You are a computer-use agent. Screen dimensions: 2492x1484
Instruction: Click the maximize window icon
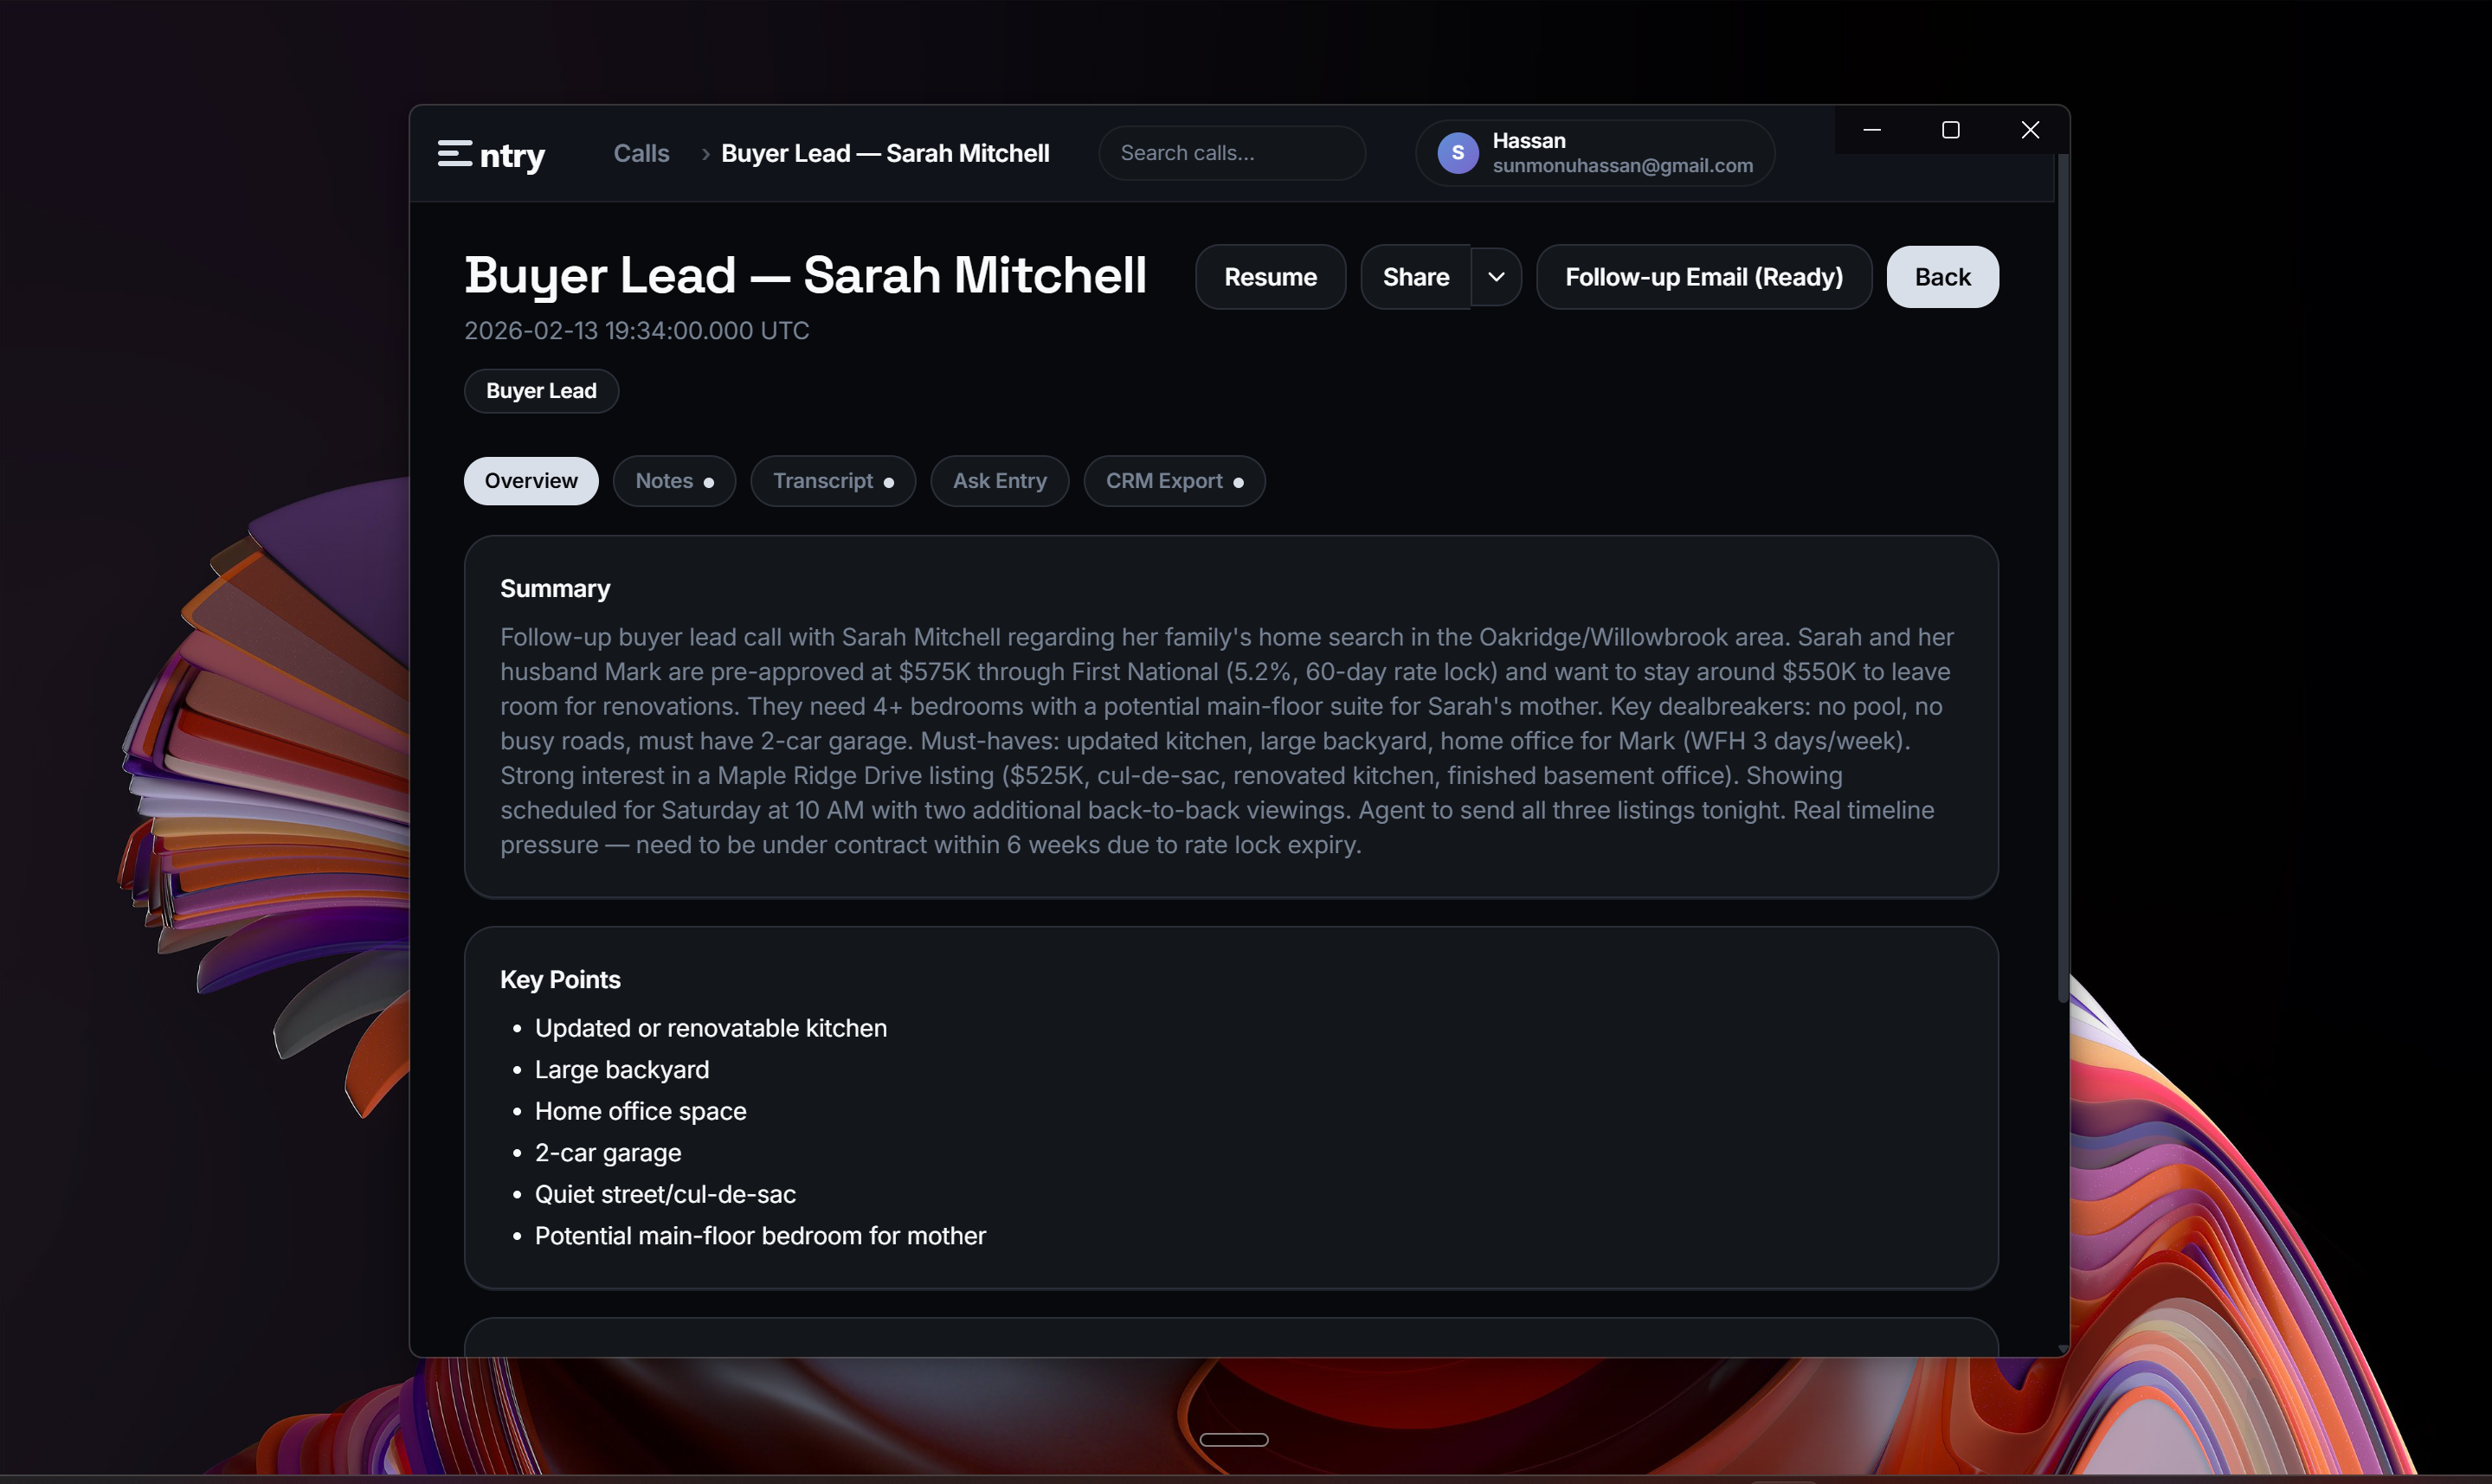pos(1950,129)
